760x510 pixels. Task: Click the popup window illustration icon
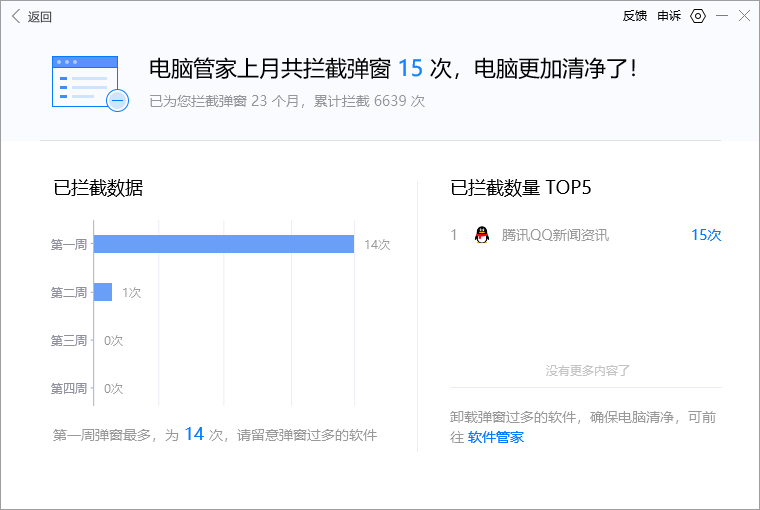click(x=89, y=83)
